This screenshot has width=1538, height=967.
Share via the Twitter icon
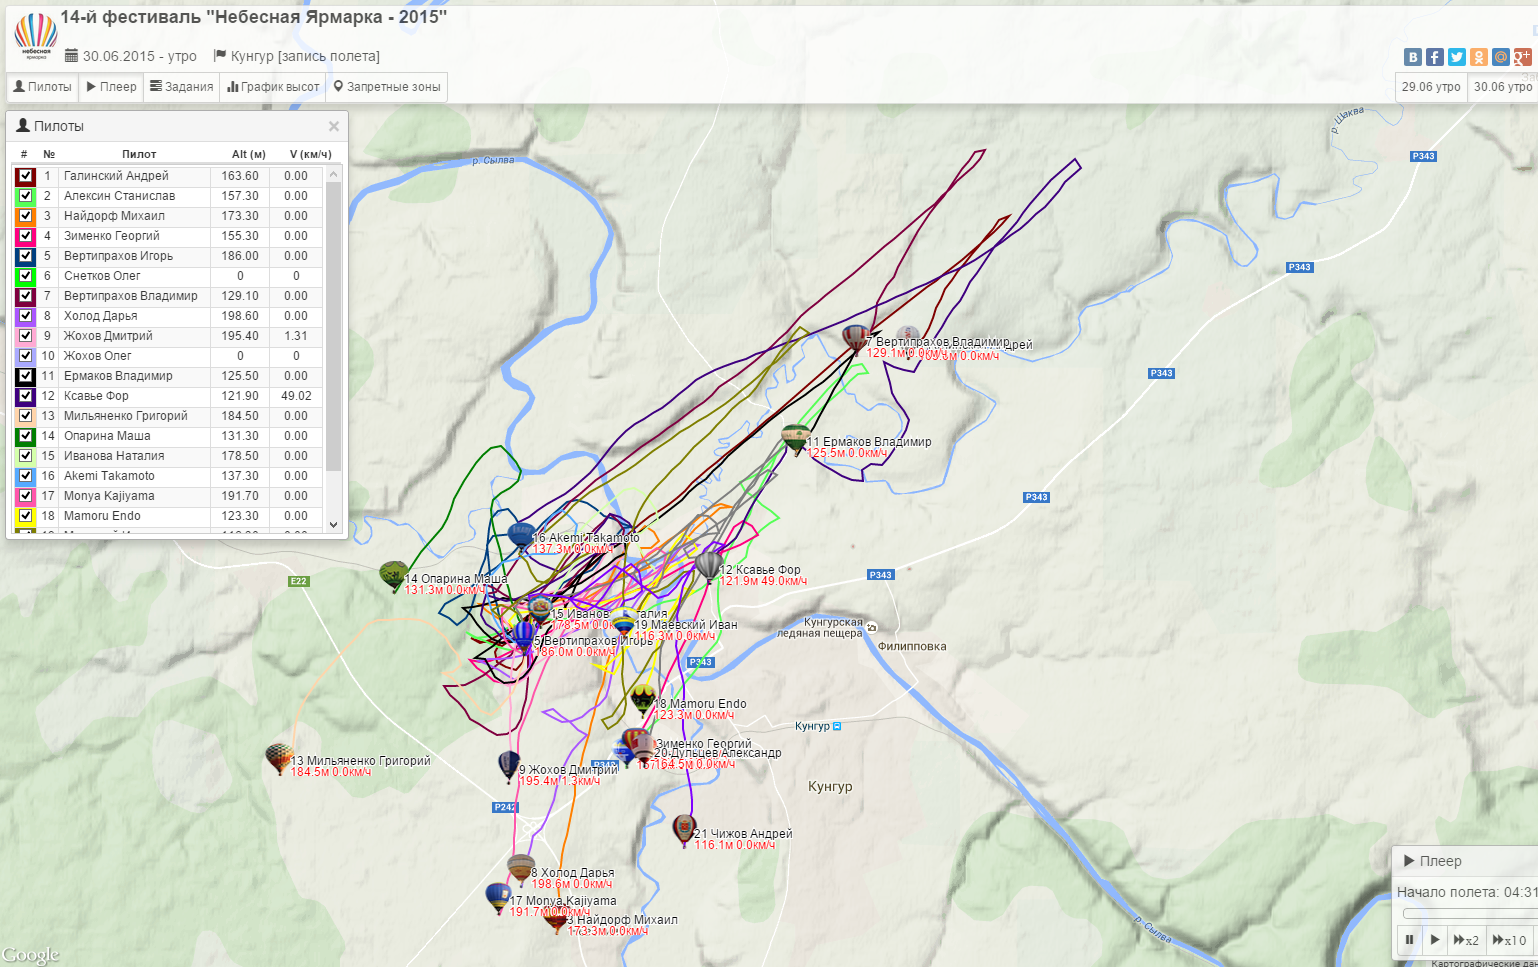click(x=1456, y=57)
